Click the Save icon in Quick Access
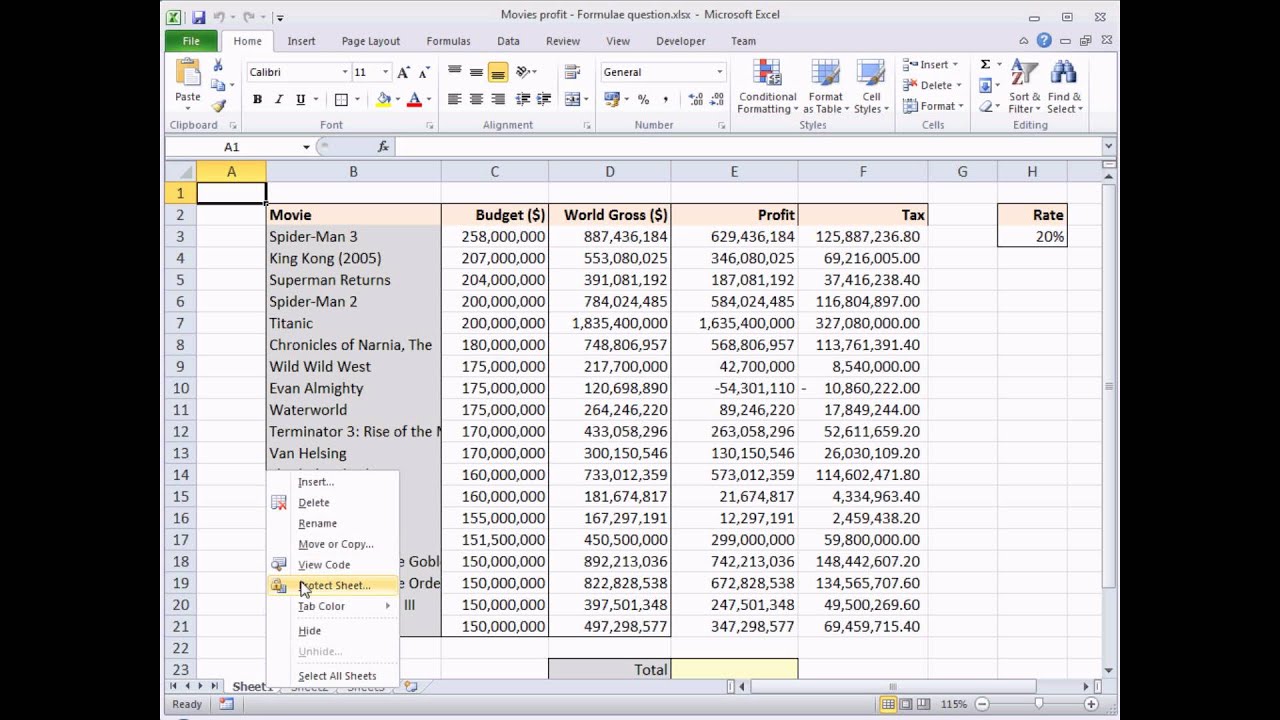Screen dimensions: 1280x720 pyautogui.click(x=198, y=17)
